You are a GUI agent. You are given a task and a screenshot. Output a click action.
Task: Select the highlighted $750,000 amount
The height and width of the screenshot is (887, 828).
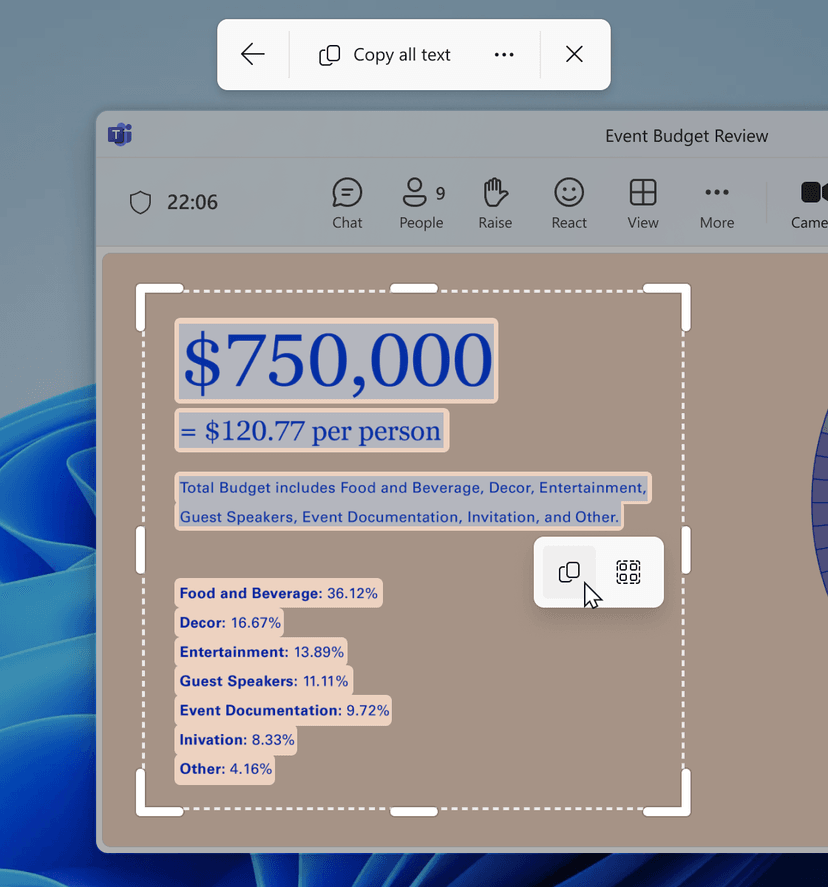click(335, 360)
